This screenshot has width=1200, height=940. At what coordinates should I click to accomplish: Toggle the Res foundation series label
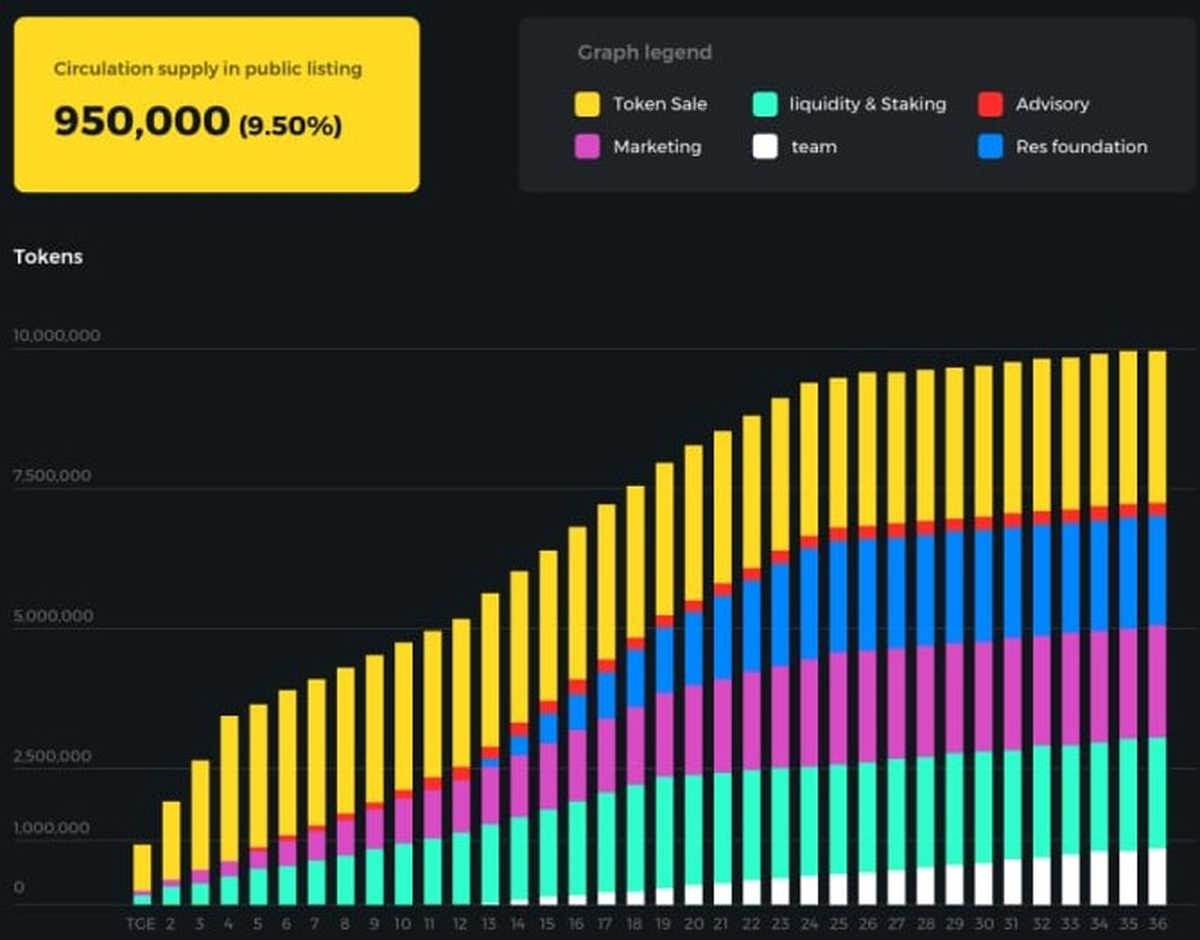point(1081,147)
